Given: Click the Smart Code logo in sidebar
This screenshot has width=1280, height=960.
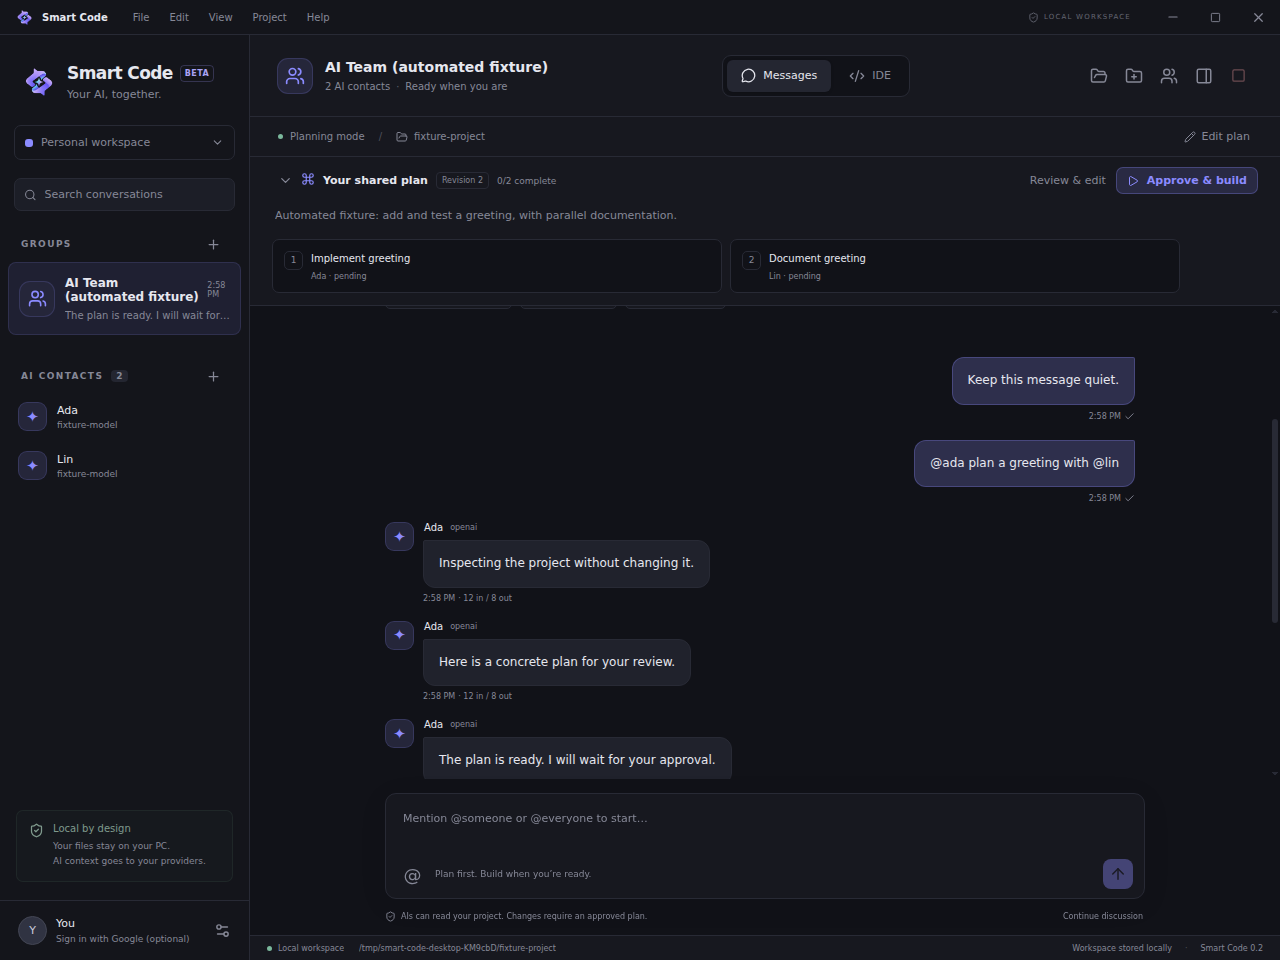Looking at the screenshot, I should click(x=39, y=82).
